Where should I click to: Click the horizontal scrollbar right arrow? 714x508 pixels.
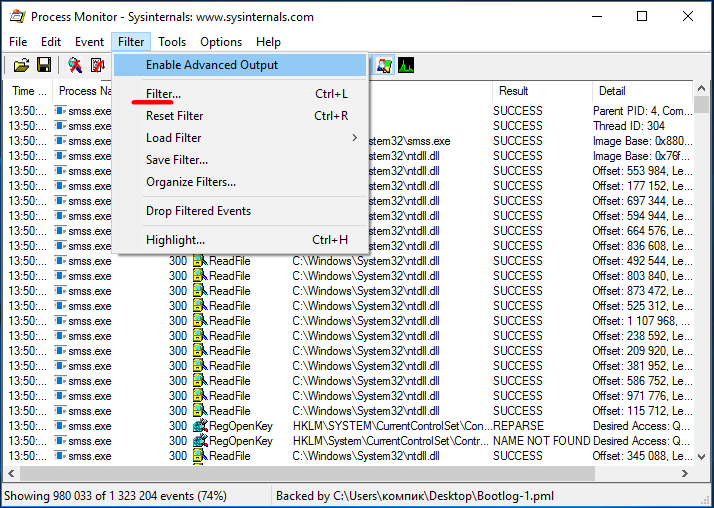pyautogui.click(x=685, y=473)
